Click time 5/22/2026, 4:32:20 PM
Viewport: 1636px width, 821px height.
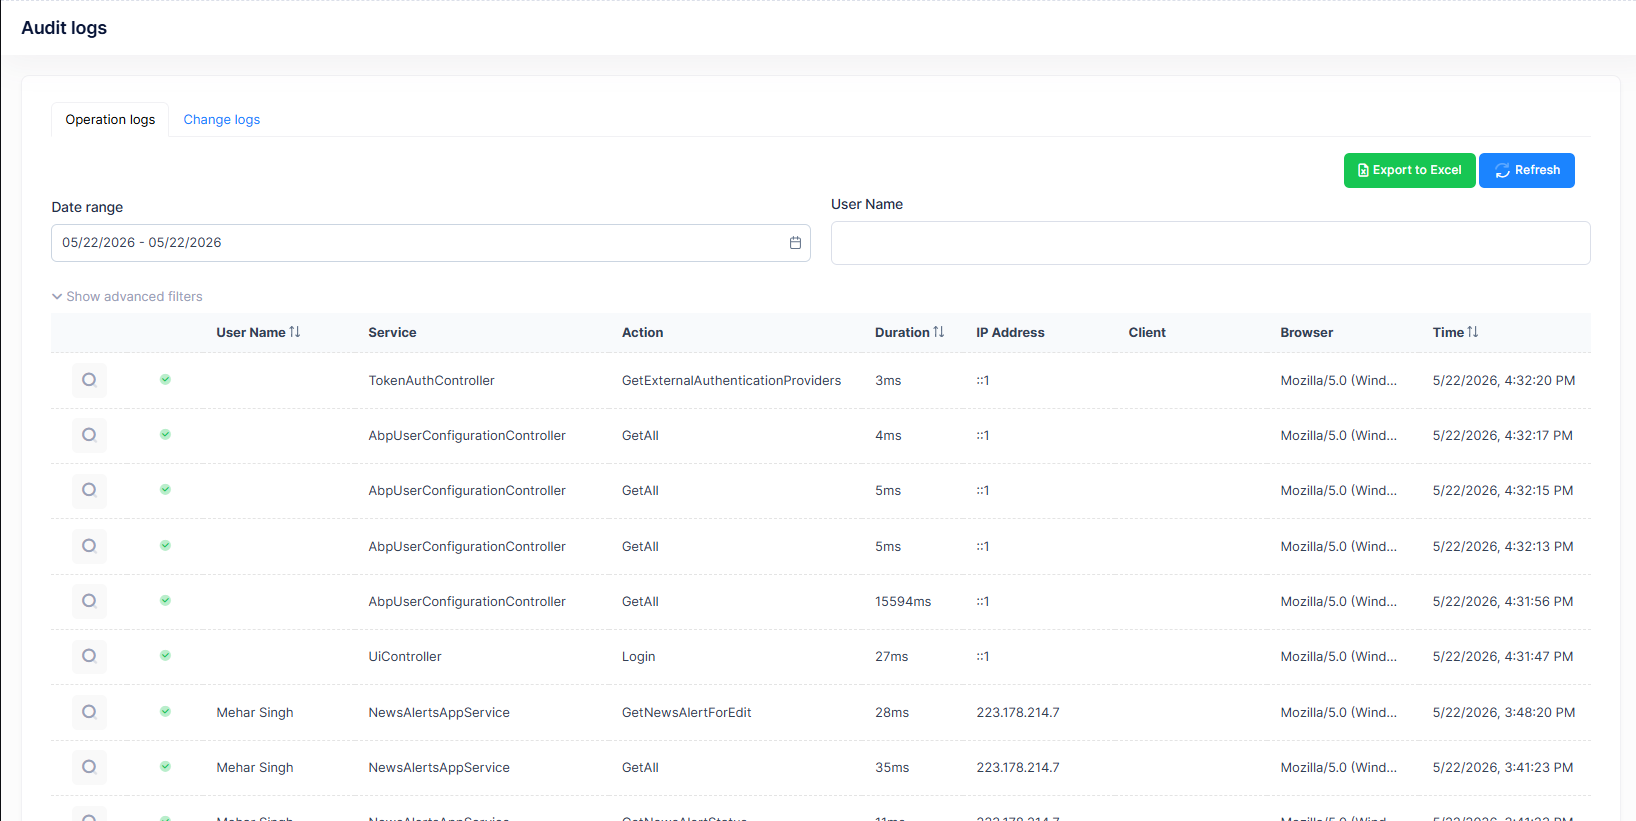[1504, 381]
